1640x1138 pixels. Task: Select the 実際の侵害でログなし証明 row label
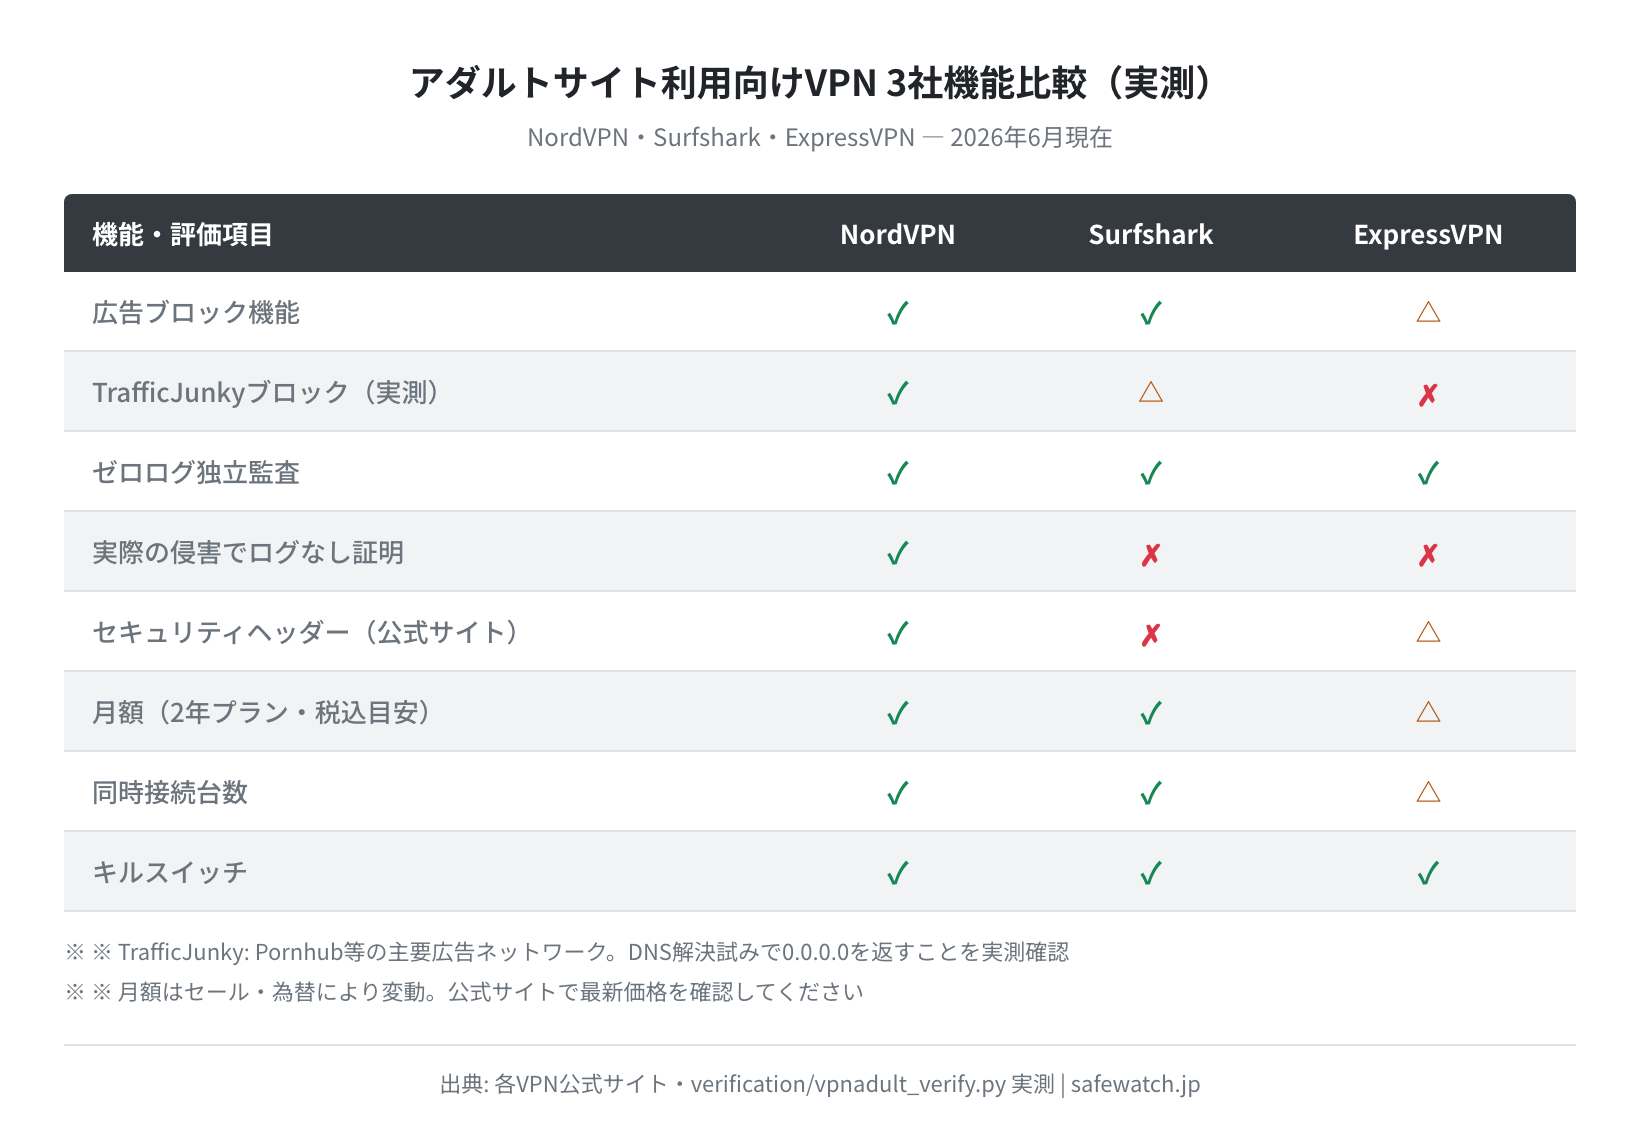[x=248, y=552]
